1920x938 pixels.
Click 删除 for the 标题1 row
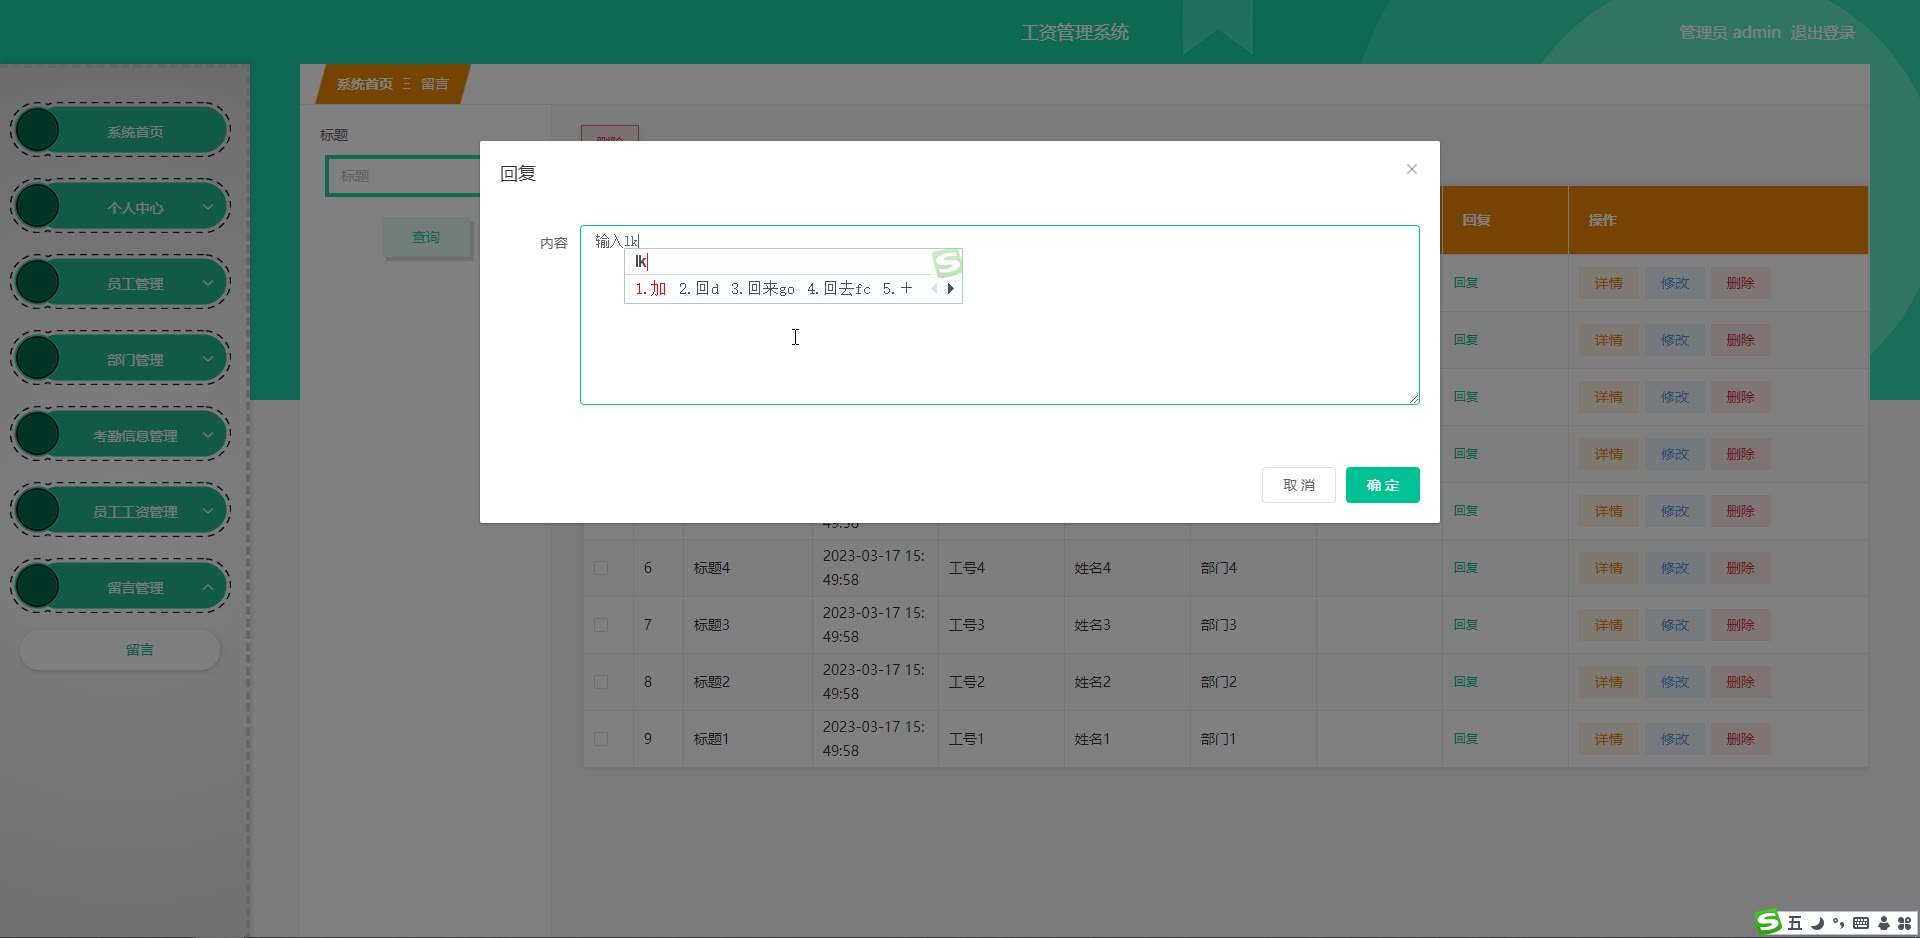tap(1741, 739)
